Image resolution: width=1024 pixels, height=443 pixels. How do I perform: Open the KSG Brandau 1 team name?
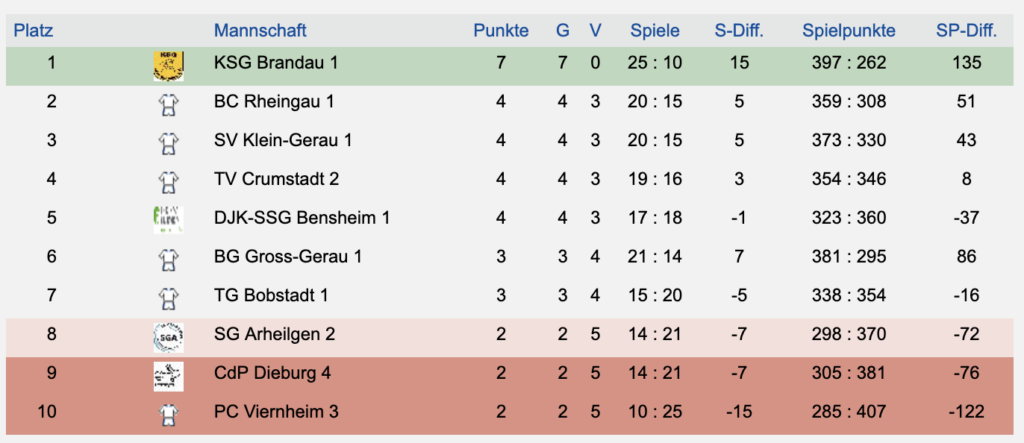point(276,63)
